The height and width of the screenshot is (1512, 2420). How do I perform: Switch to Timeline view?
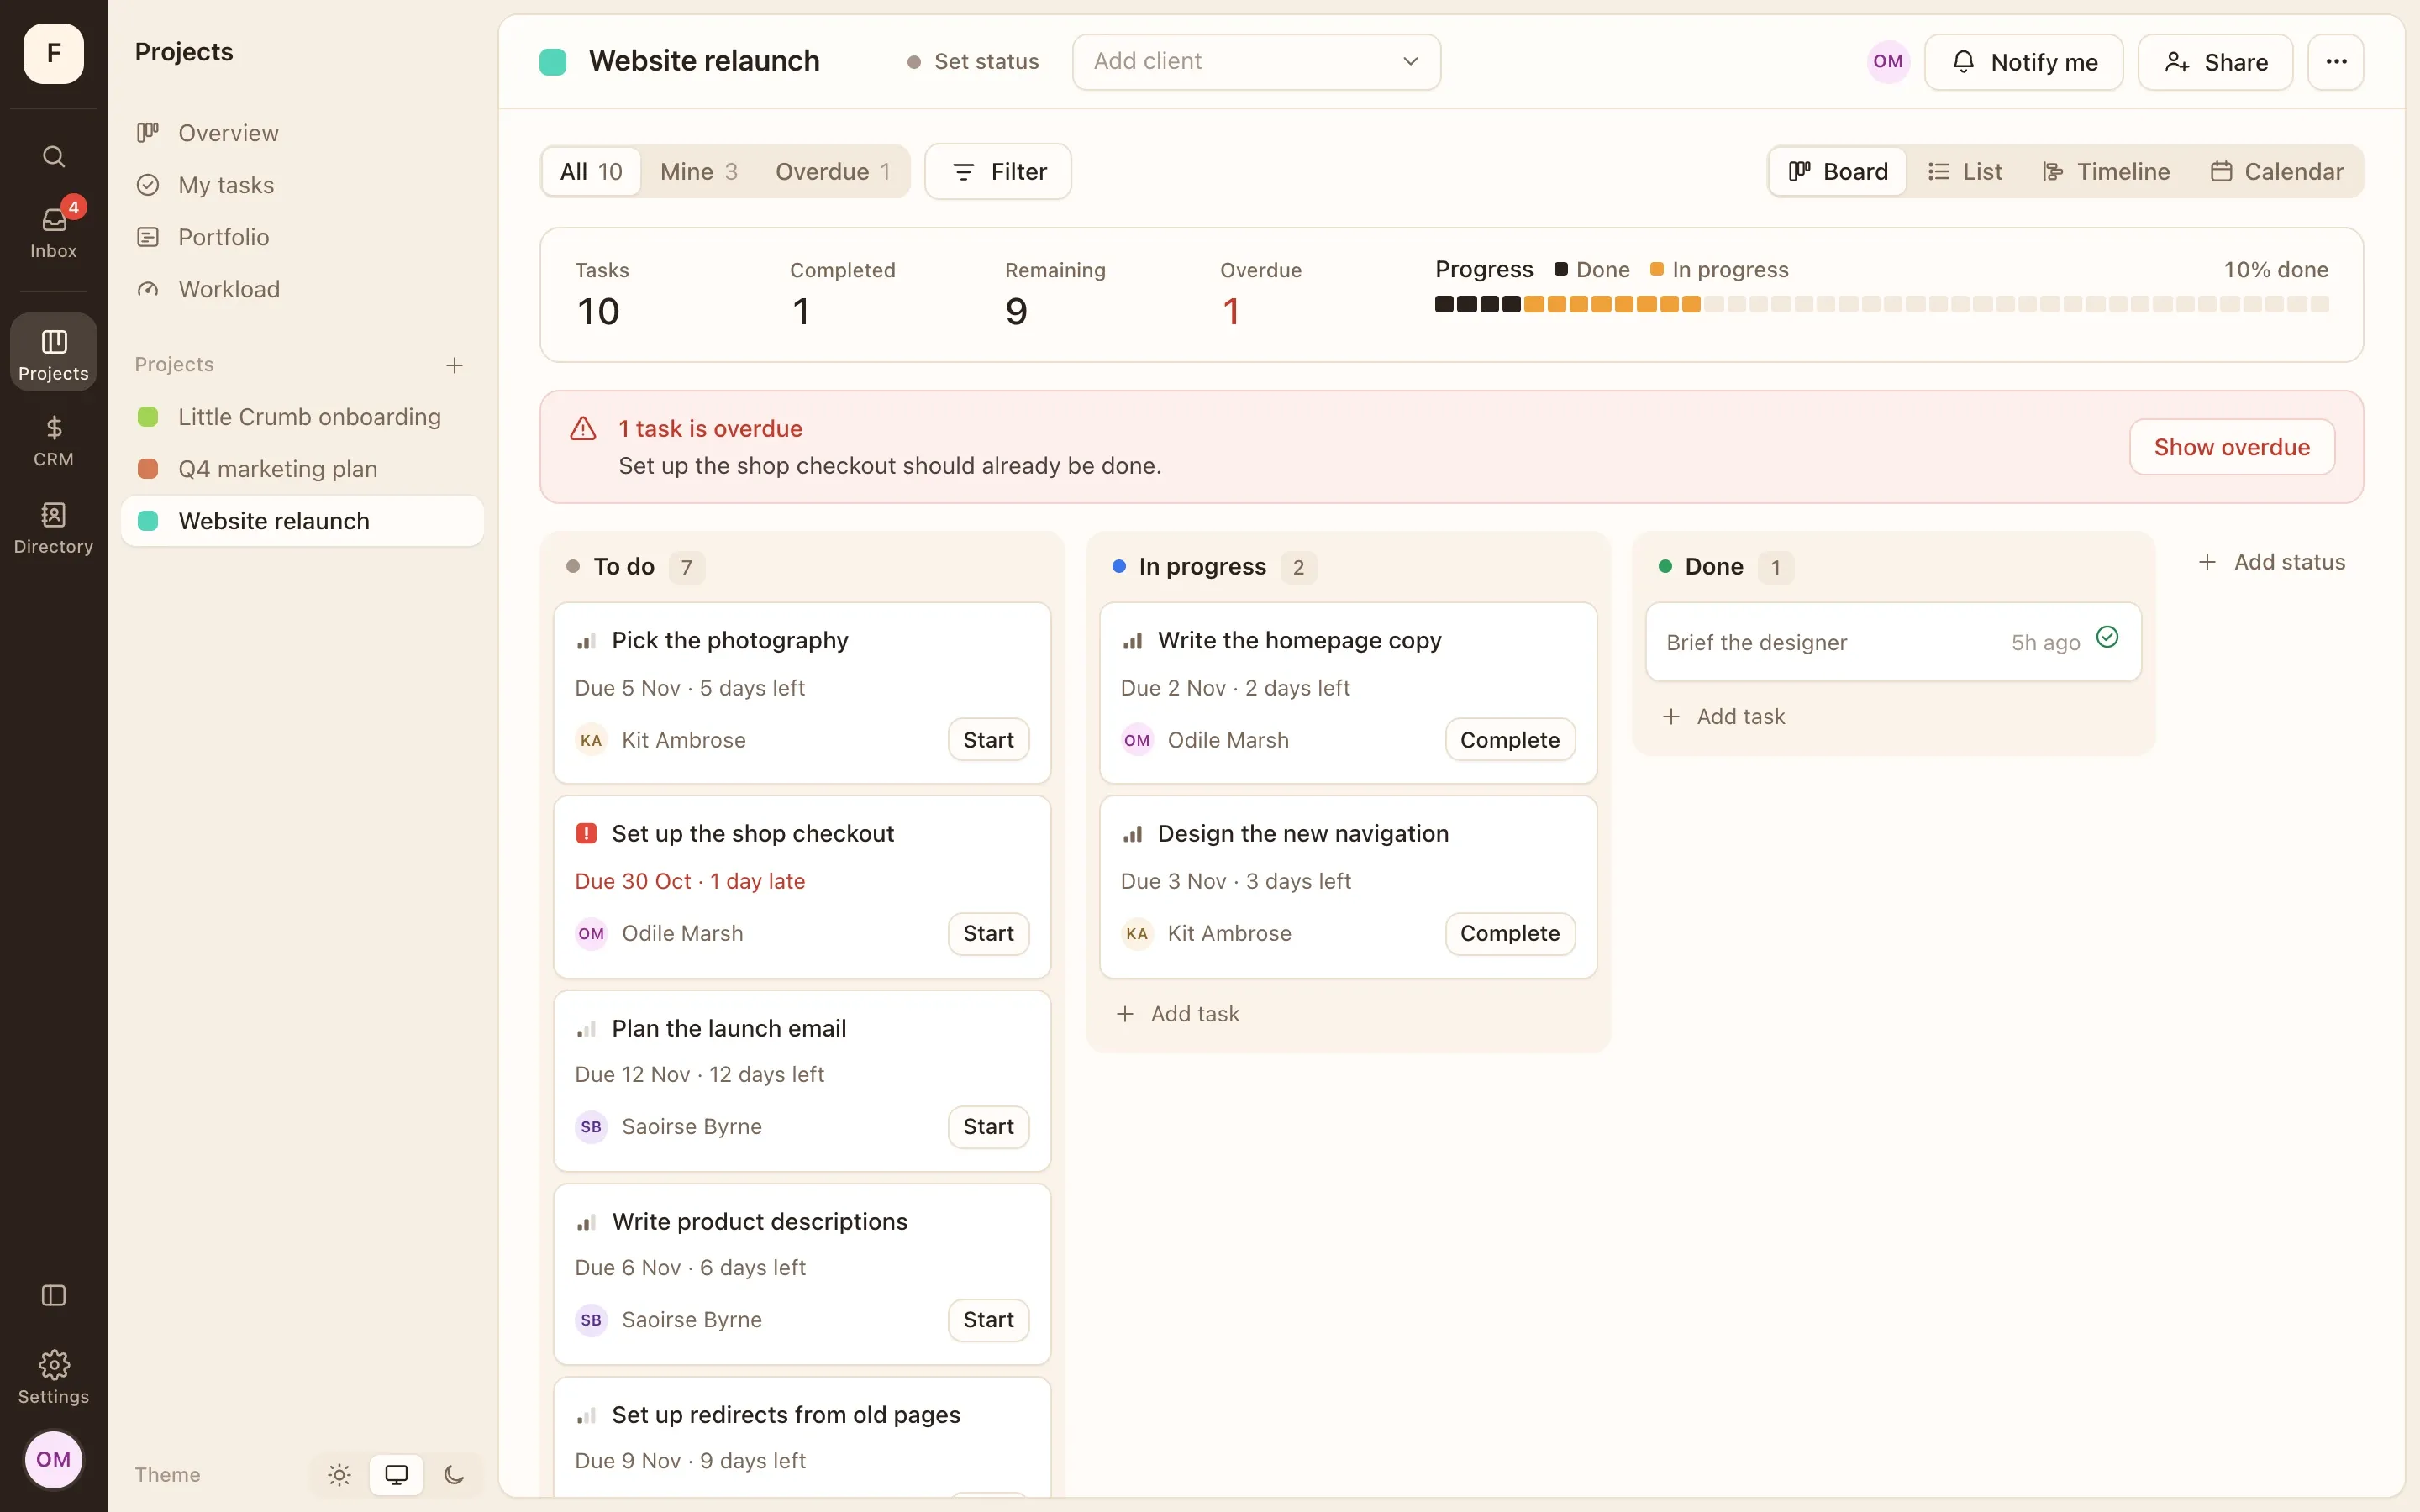[2105, 171]
